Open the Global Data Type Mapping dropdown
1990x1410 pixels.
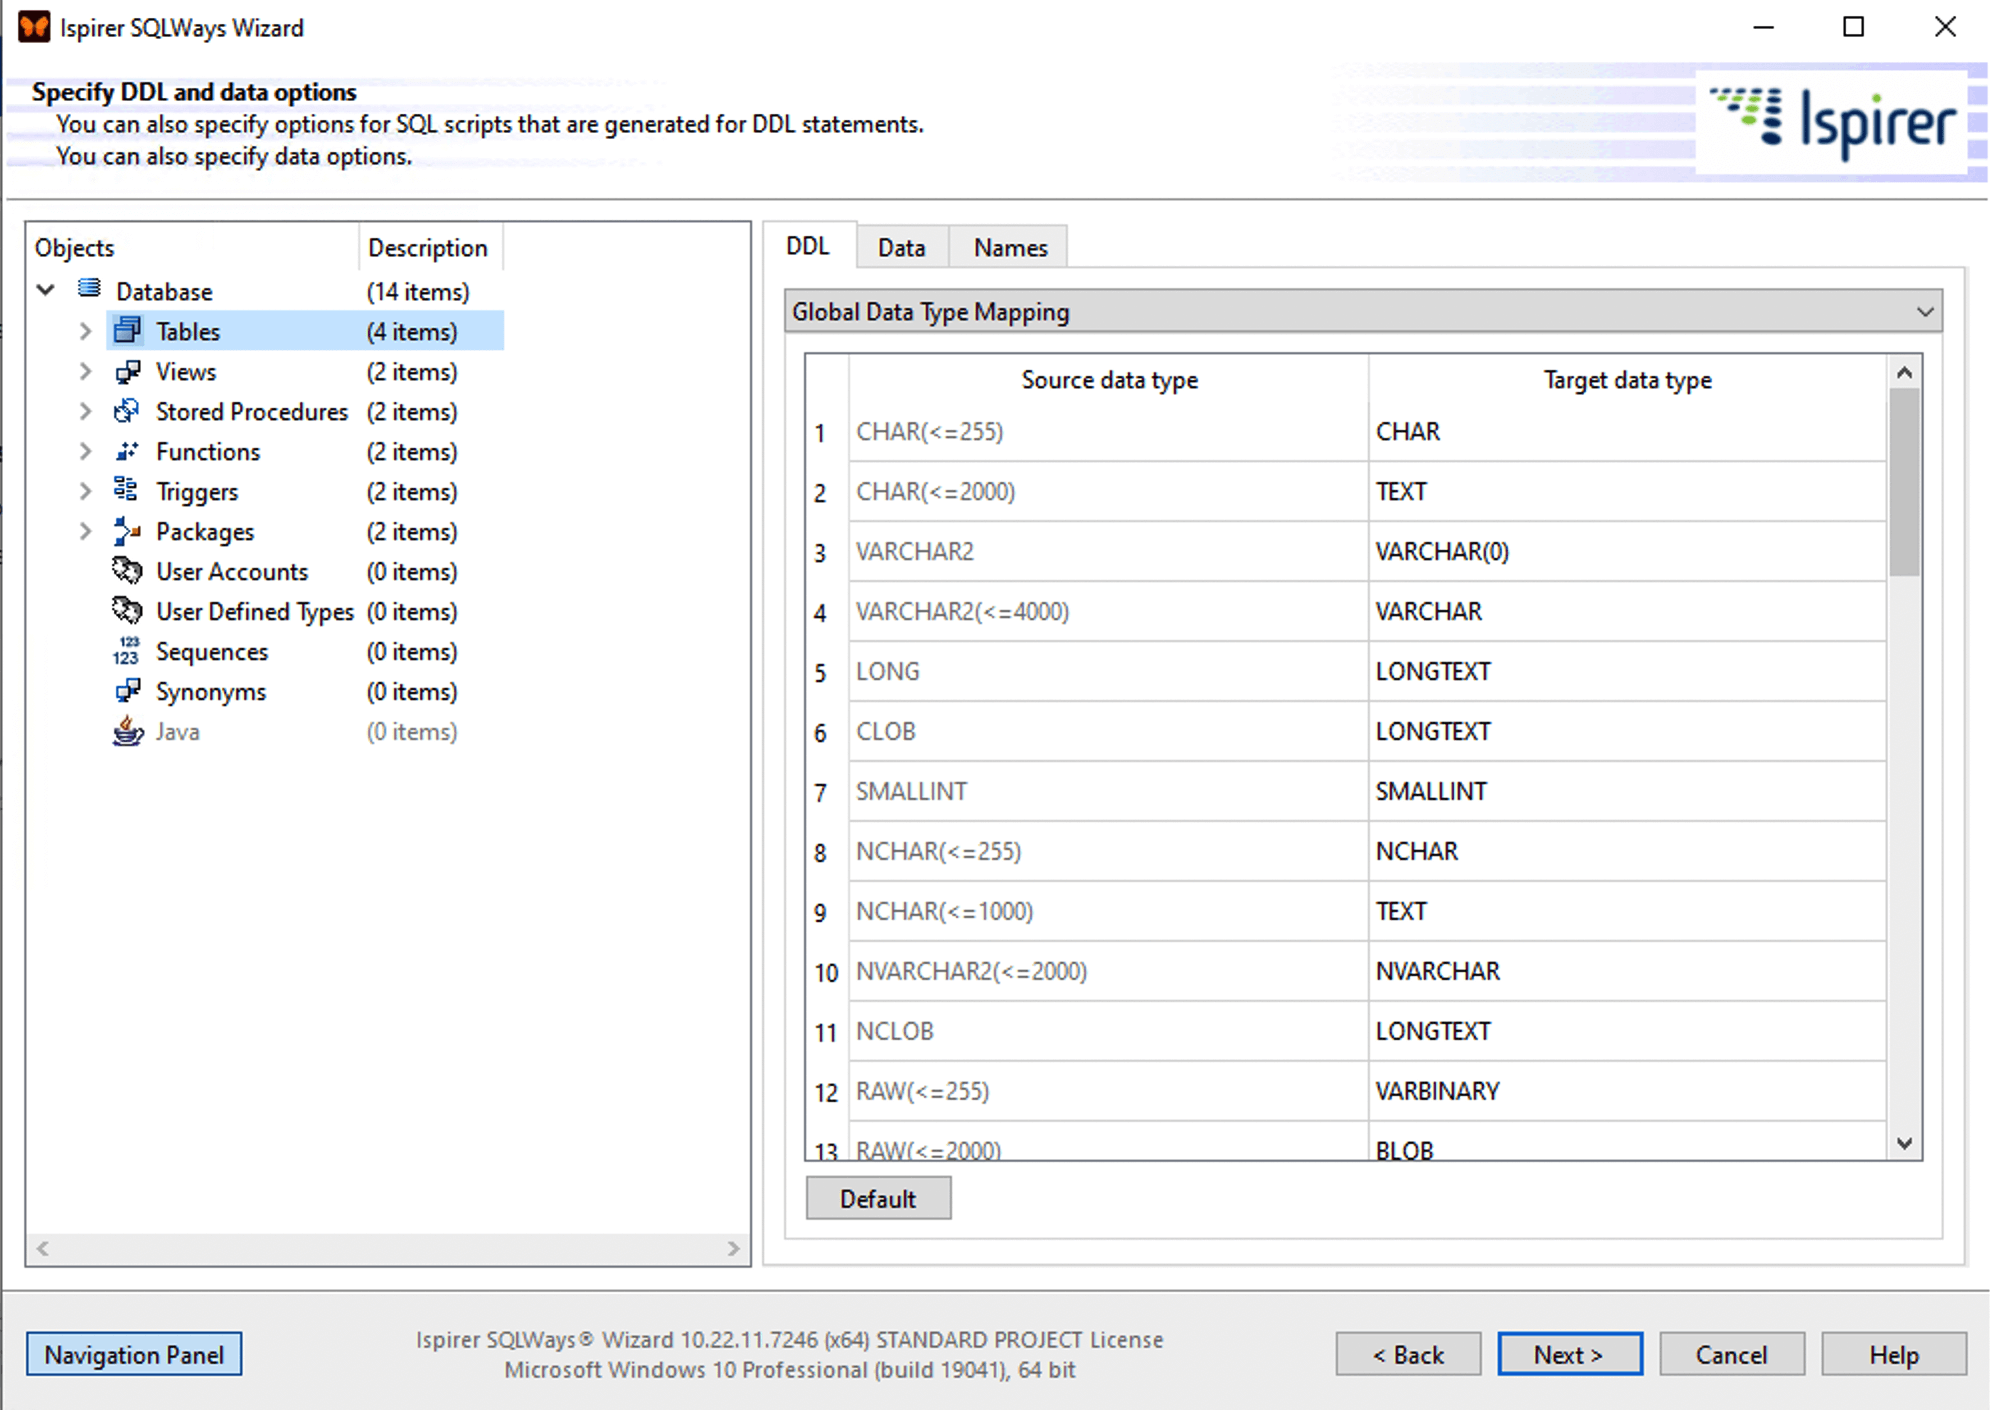[x=1924, y=312]
